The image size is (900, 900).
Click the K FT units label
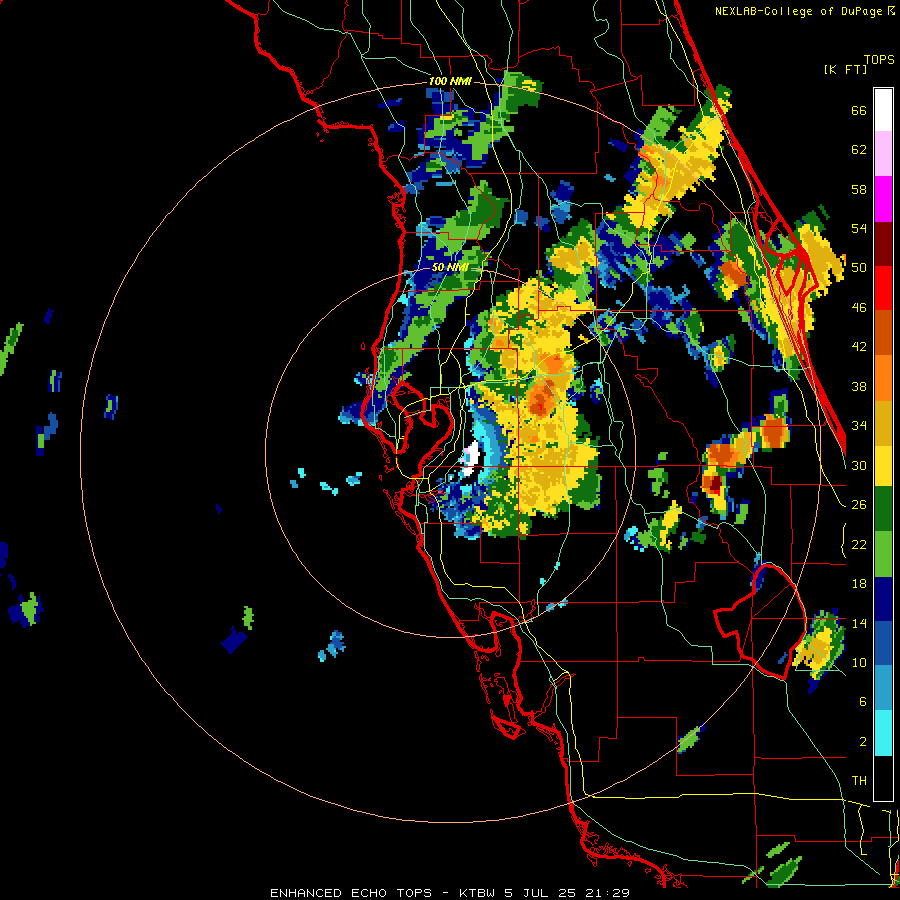[845, 70]
